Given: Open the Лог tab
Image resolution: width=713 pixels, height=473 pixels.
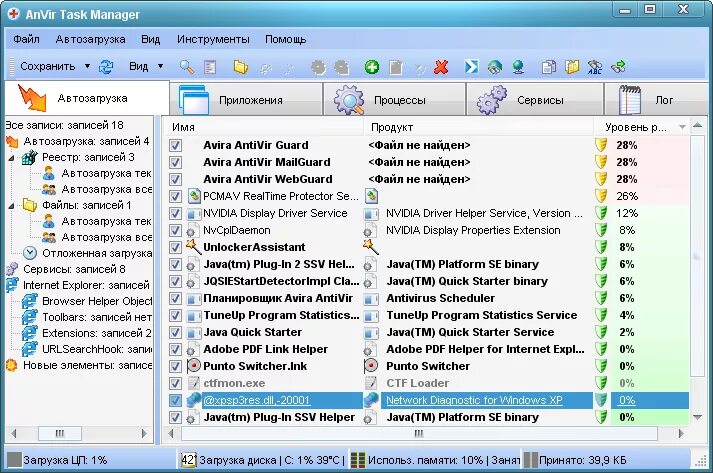Looking at the screenshot, I should click(x=655, y=100).
